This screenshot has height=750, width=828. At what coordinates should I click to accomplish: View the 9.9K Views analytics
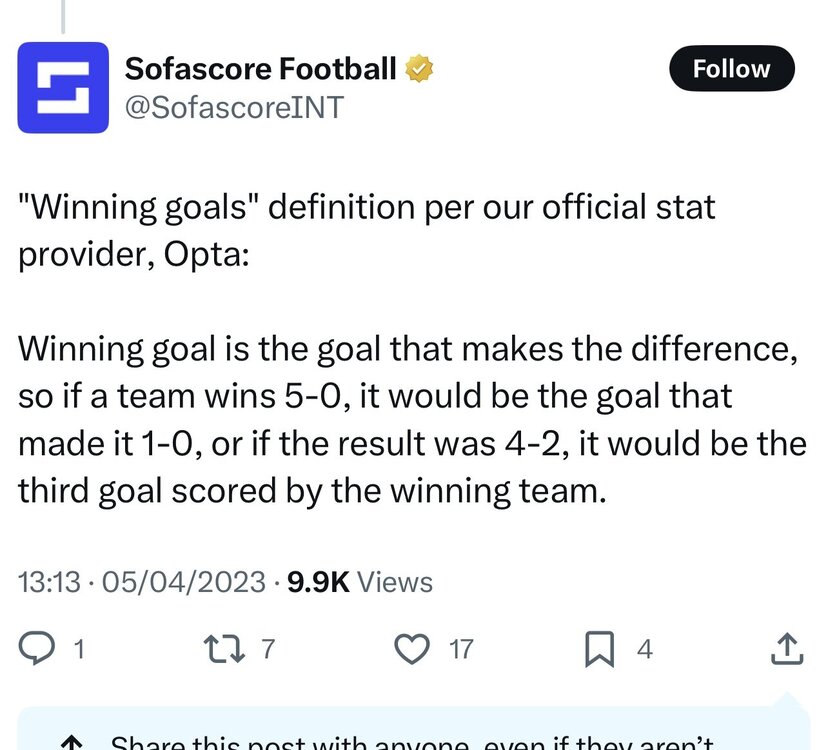(x=360, y=582)
